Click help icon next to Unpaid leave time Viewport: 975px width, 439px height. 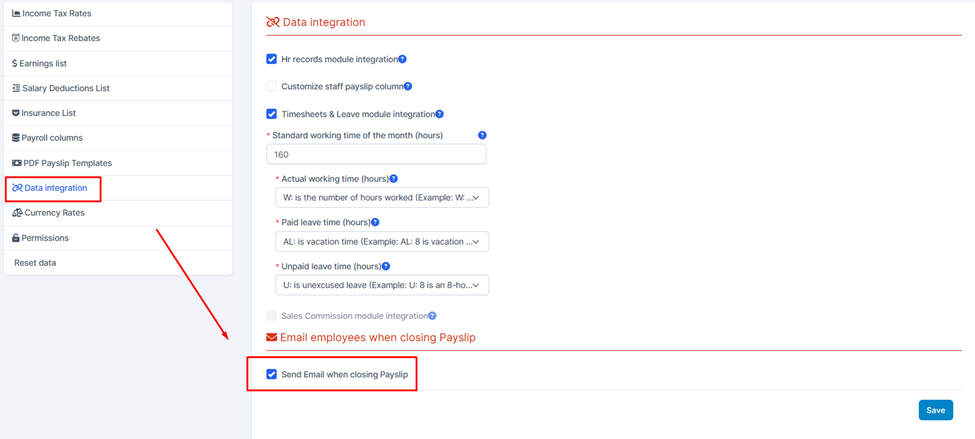click(x=386, y=266)
